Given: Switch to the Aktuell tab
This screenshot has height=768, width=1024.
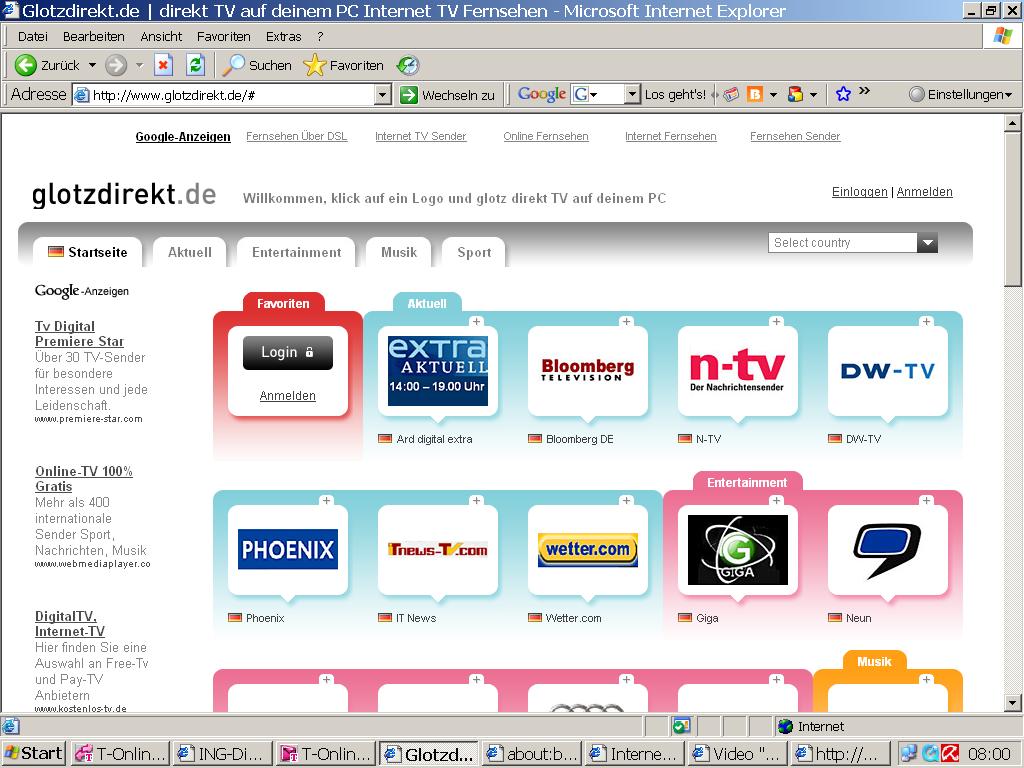Looking at the screenshot, I should pos(189,253).
